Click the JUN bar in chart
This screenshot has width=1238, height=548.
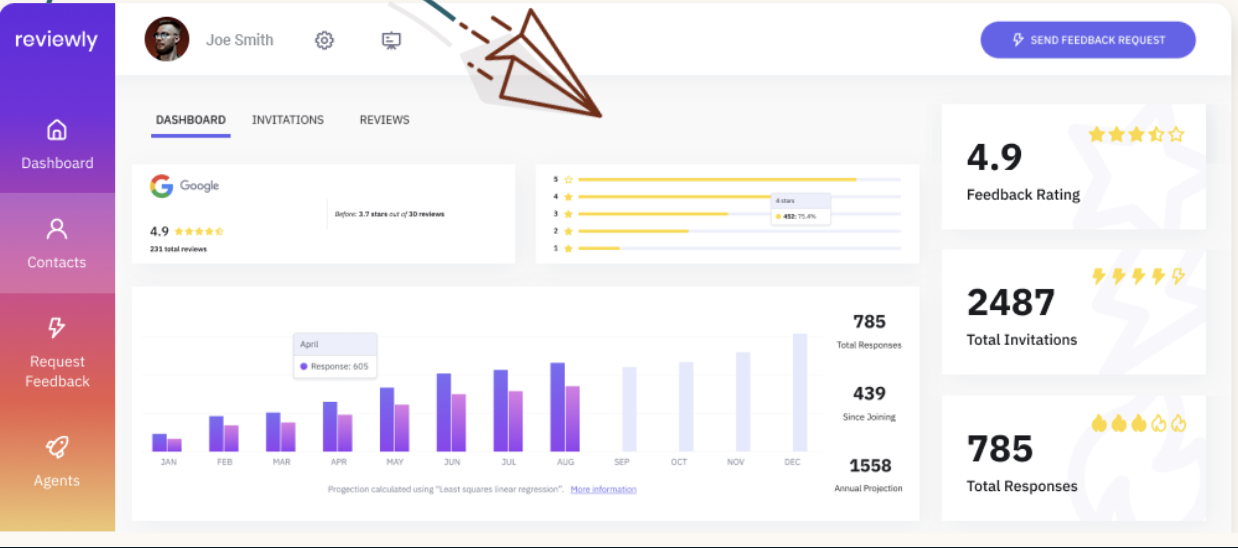[x=452, y=413]
